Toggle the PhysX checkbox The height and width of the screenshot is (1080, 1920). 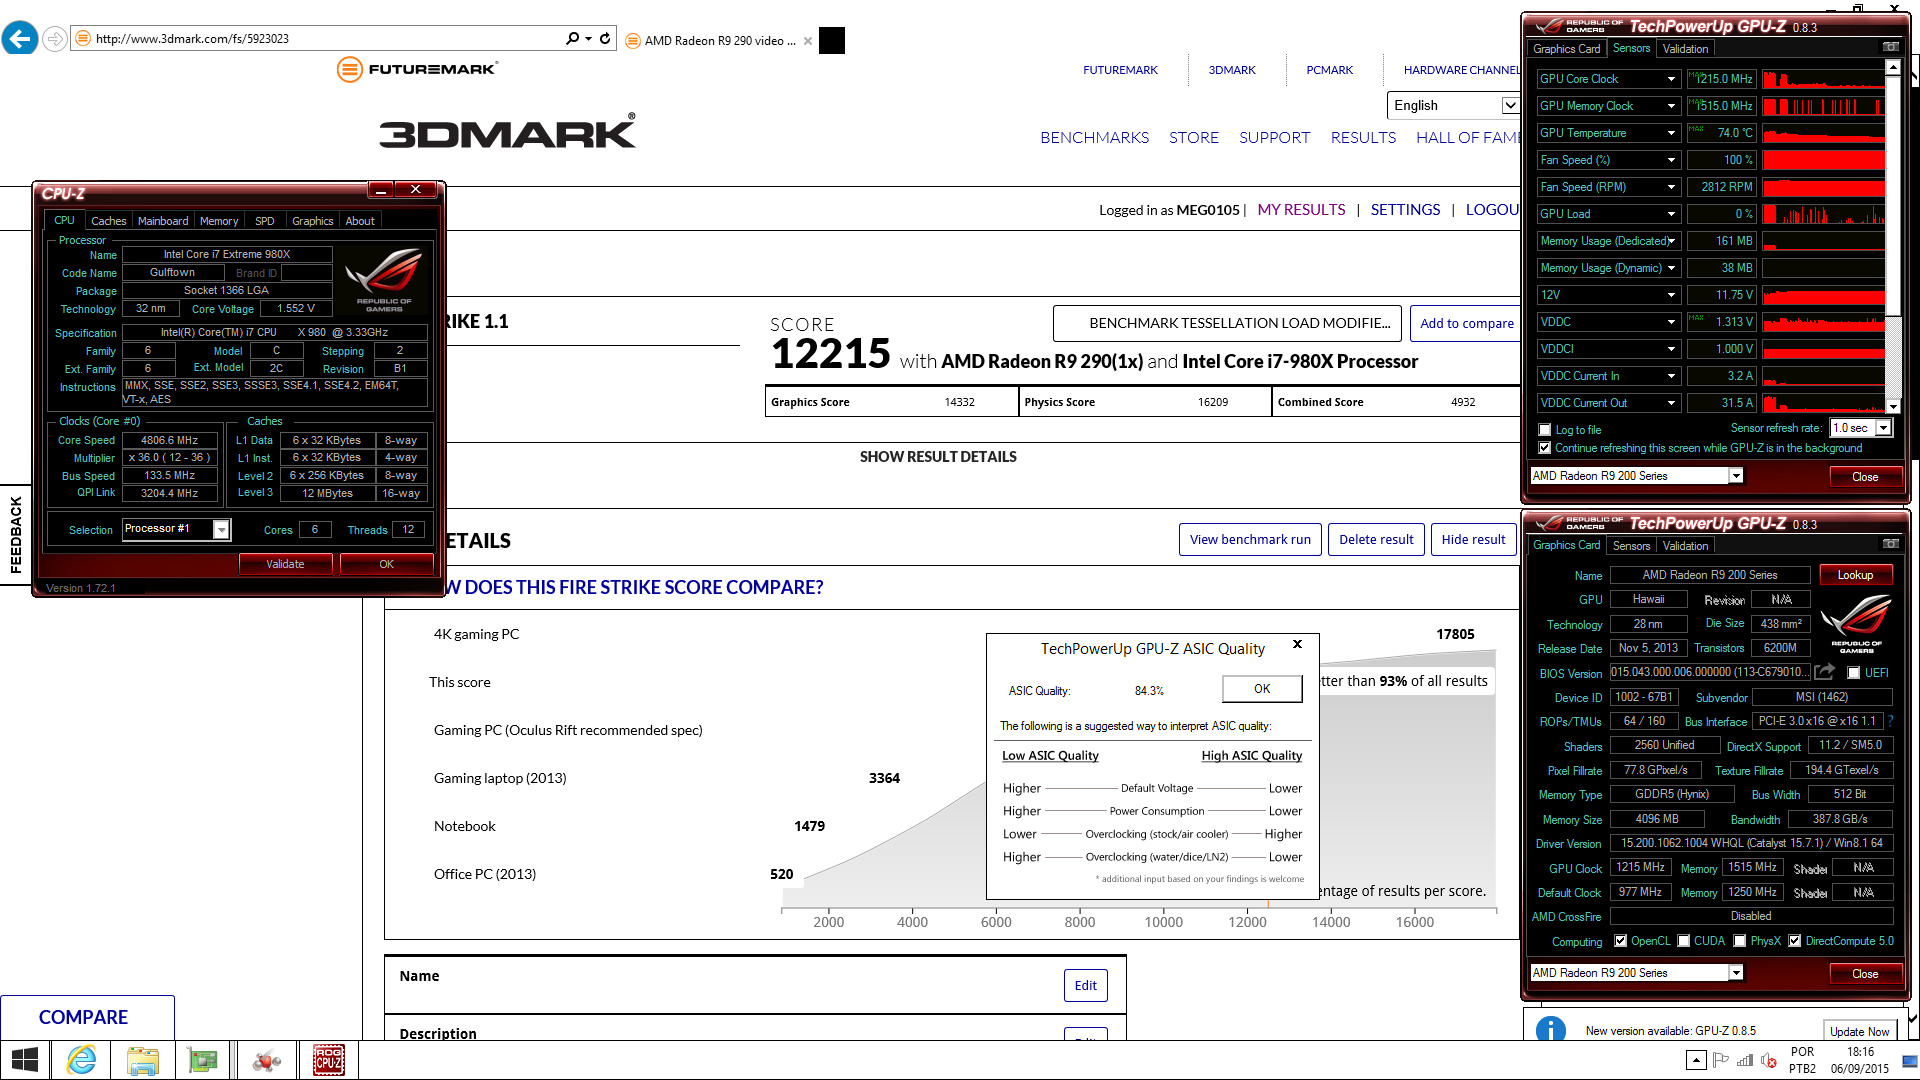pos(1740,940)
